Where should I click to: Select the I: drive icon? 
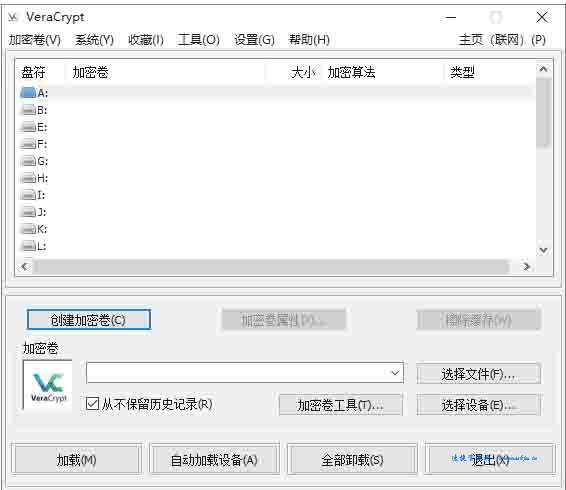(x=29, y=195)
